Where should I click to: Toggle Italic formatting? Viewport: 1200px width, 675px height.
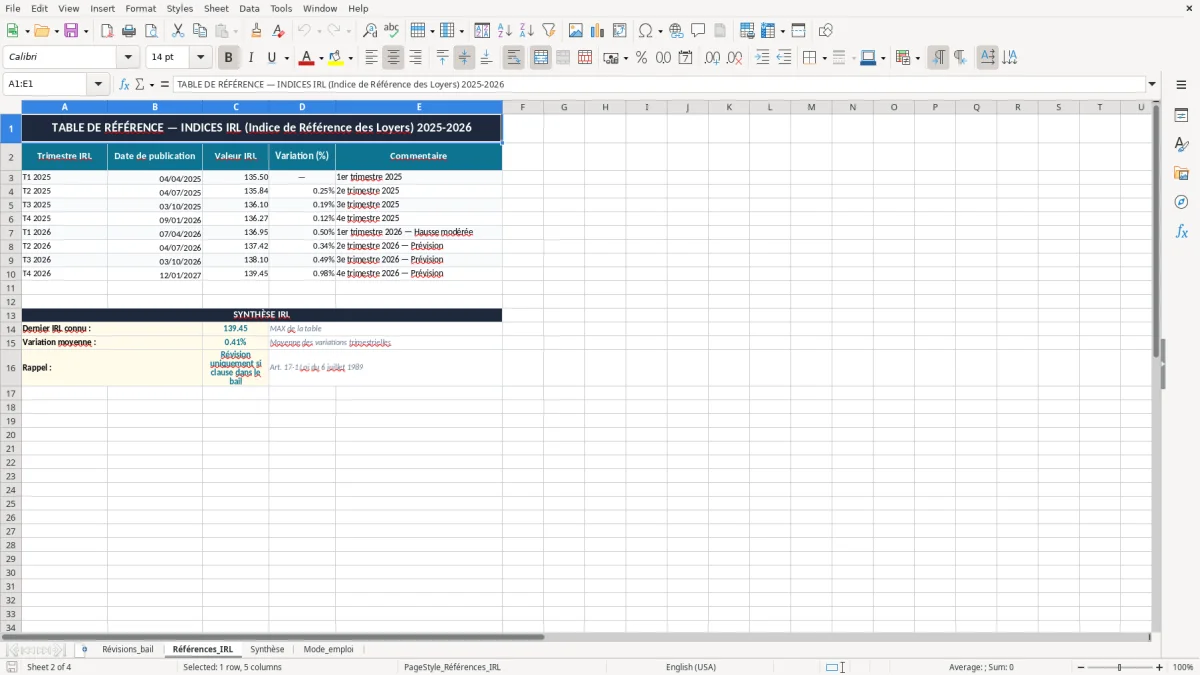click(x=250, y=58)
